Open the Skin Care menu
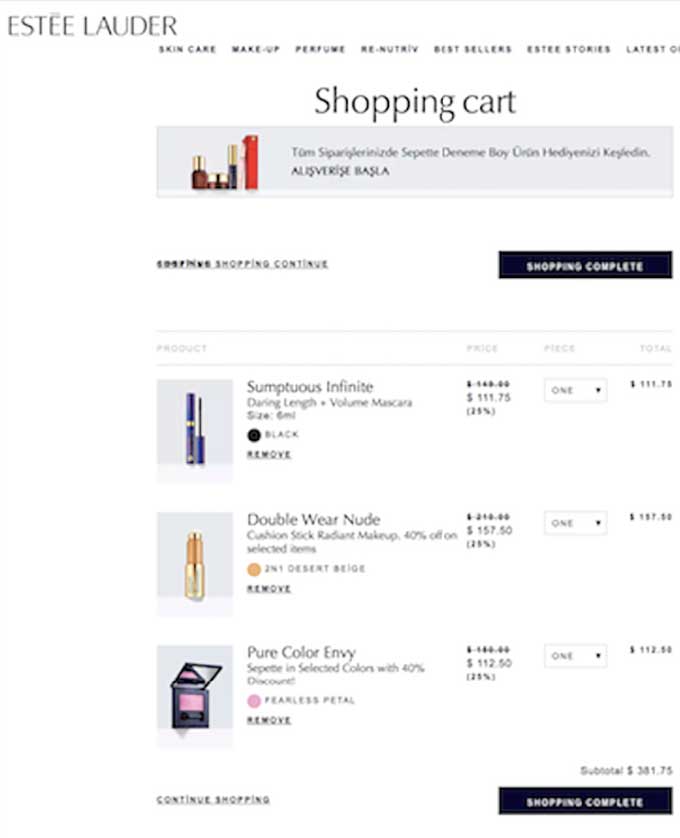 click(x=188, y=49)
